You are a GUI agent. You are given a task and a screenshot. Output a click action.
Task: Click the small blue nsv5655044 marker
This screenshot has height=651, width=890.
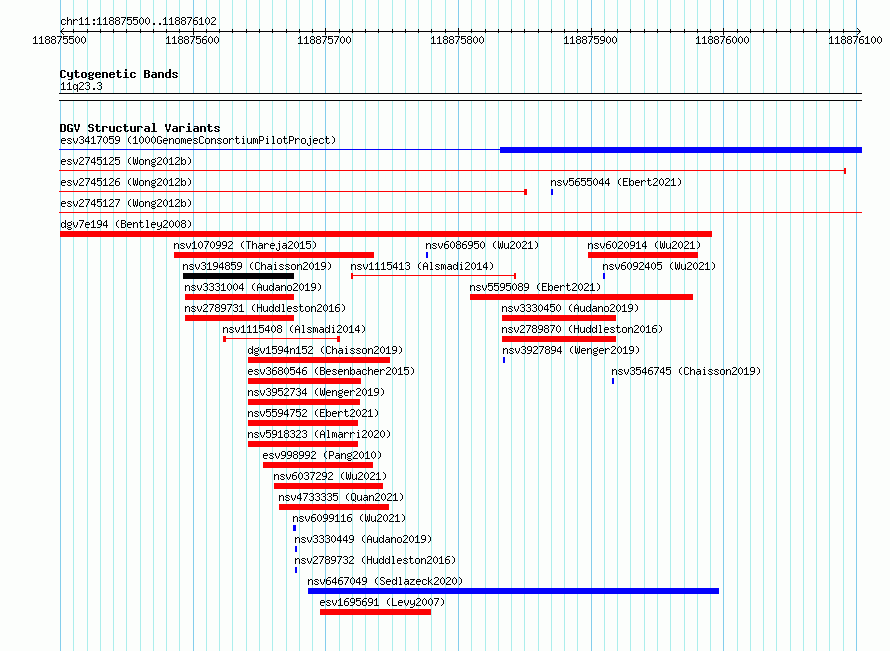click(552, 192)
